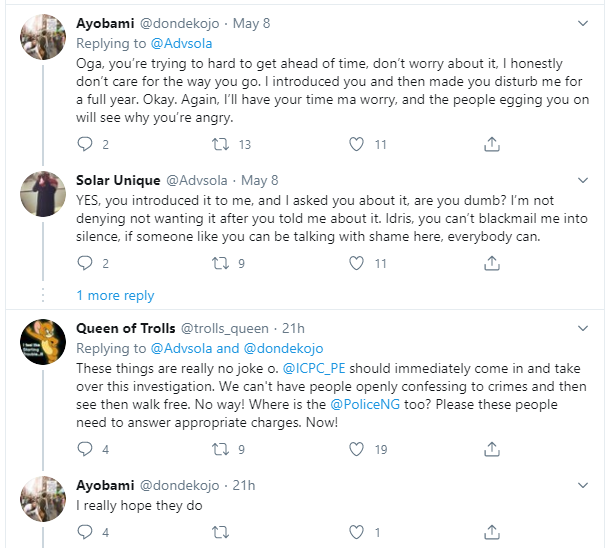Image resolution: width=609 pixels, height=548 pixels.
Task: Open options chevron on Ayobami's top tweet
Action: (x=584, y=21)
